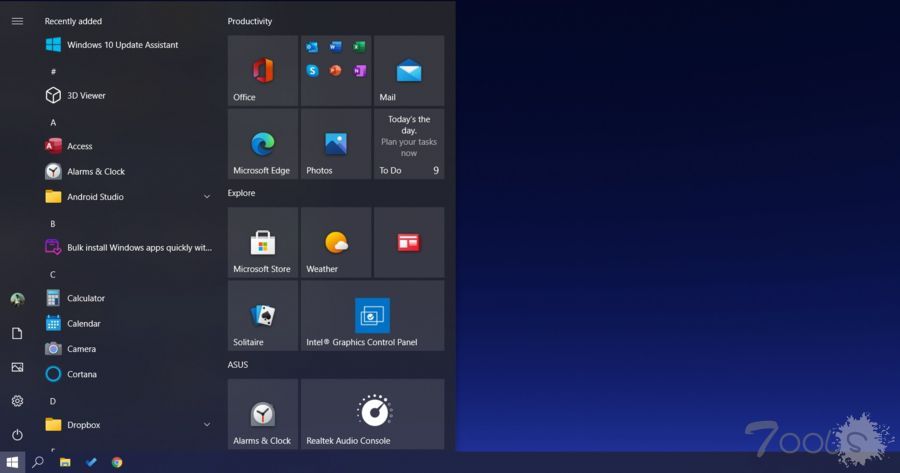This screenshot has height=473, width=900.
Task: Open the Weather tile
Action: pyautogui.click(x=336, y=243)
